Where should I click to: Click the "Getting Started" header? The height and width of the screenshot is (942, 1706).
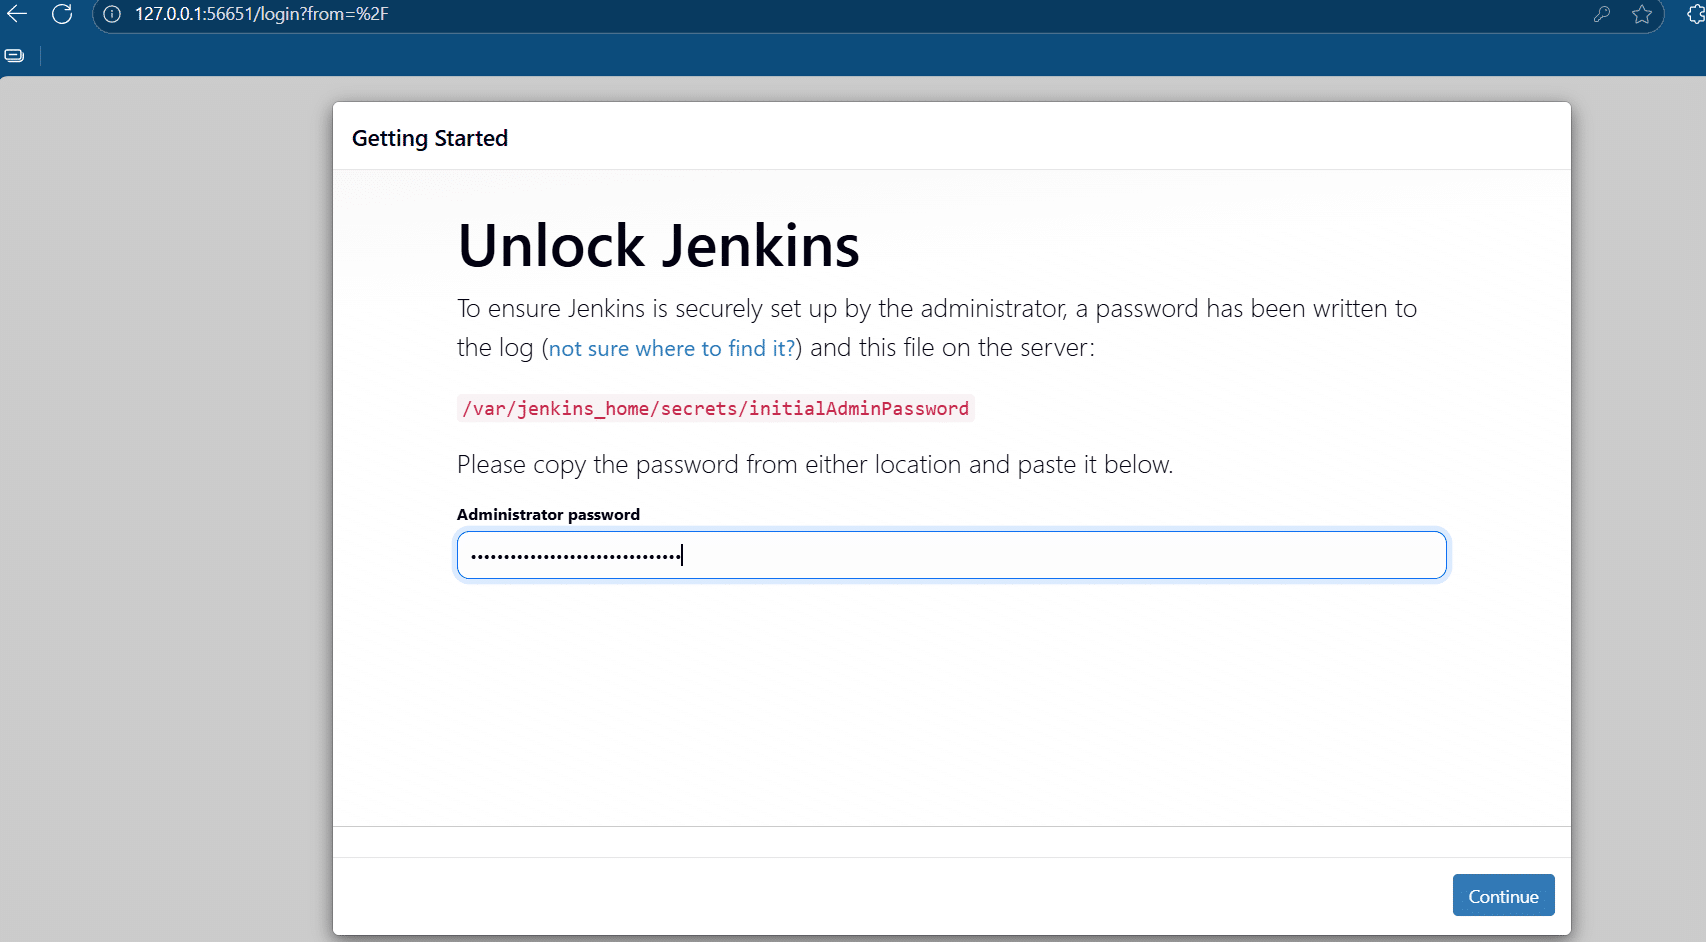[430, 137]
